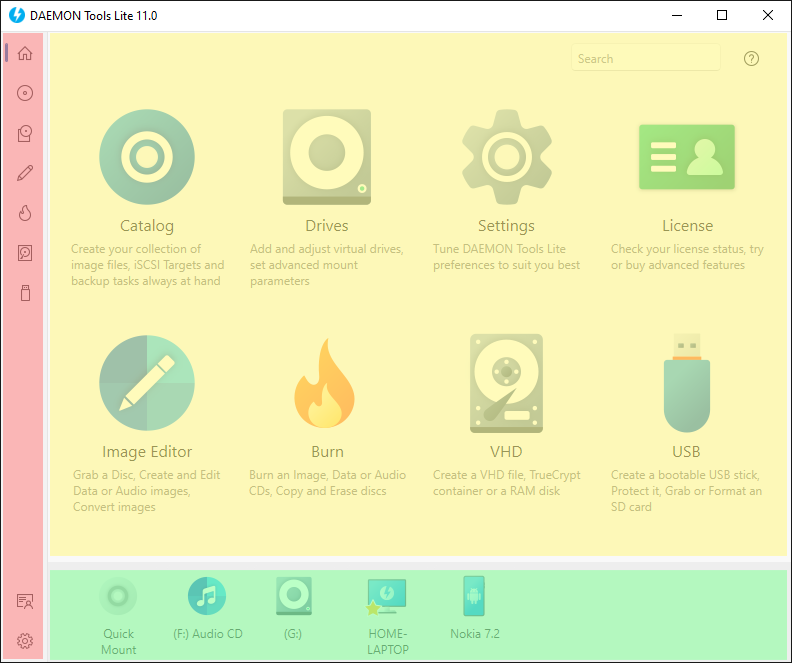
Task: Click the Settings heading label
Action: (x=506, y=226)
